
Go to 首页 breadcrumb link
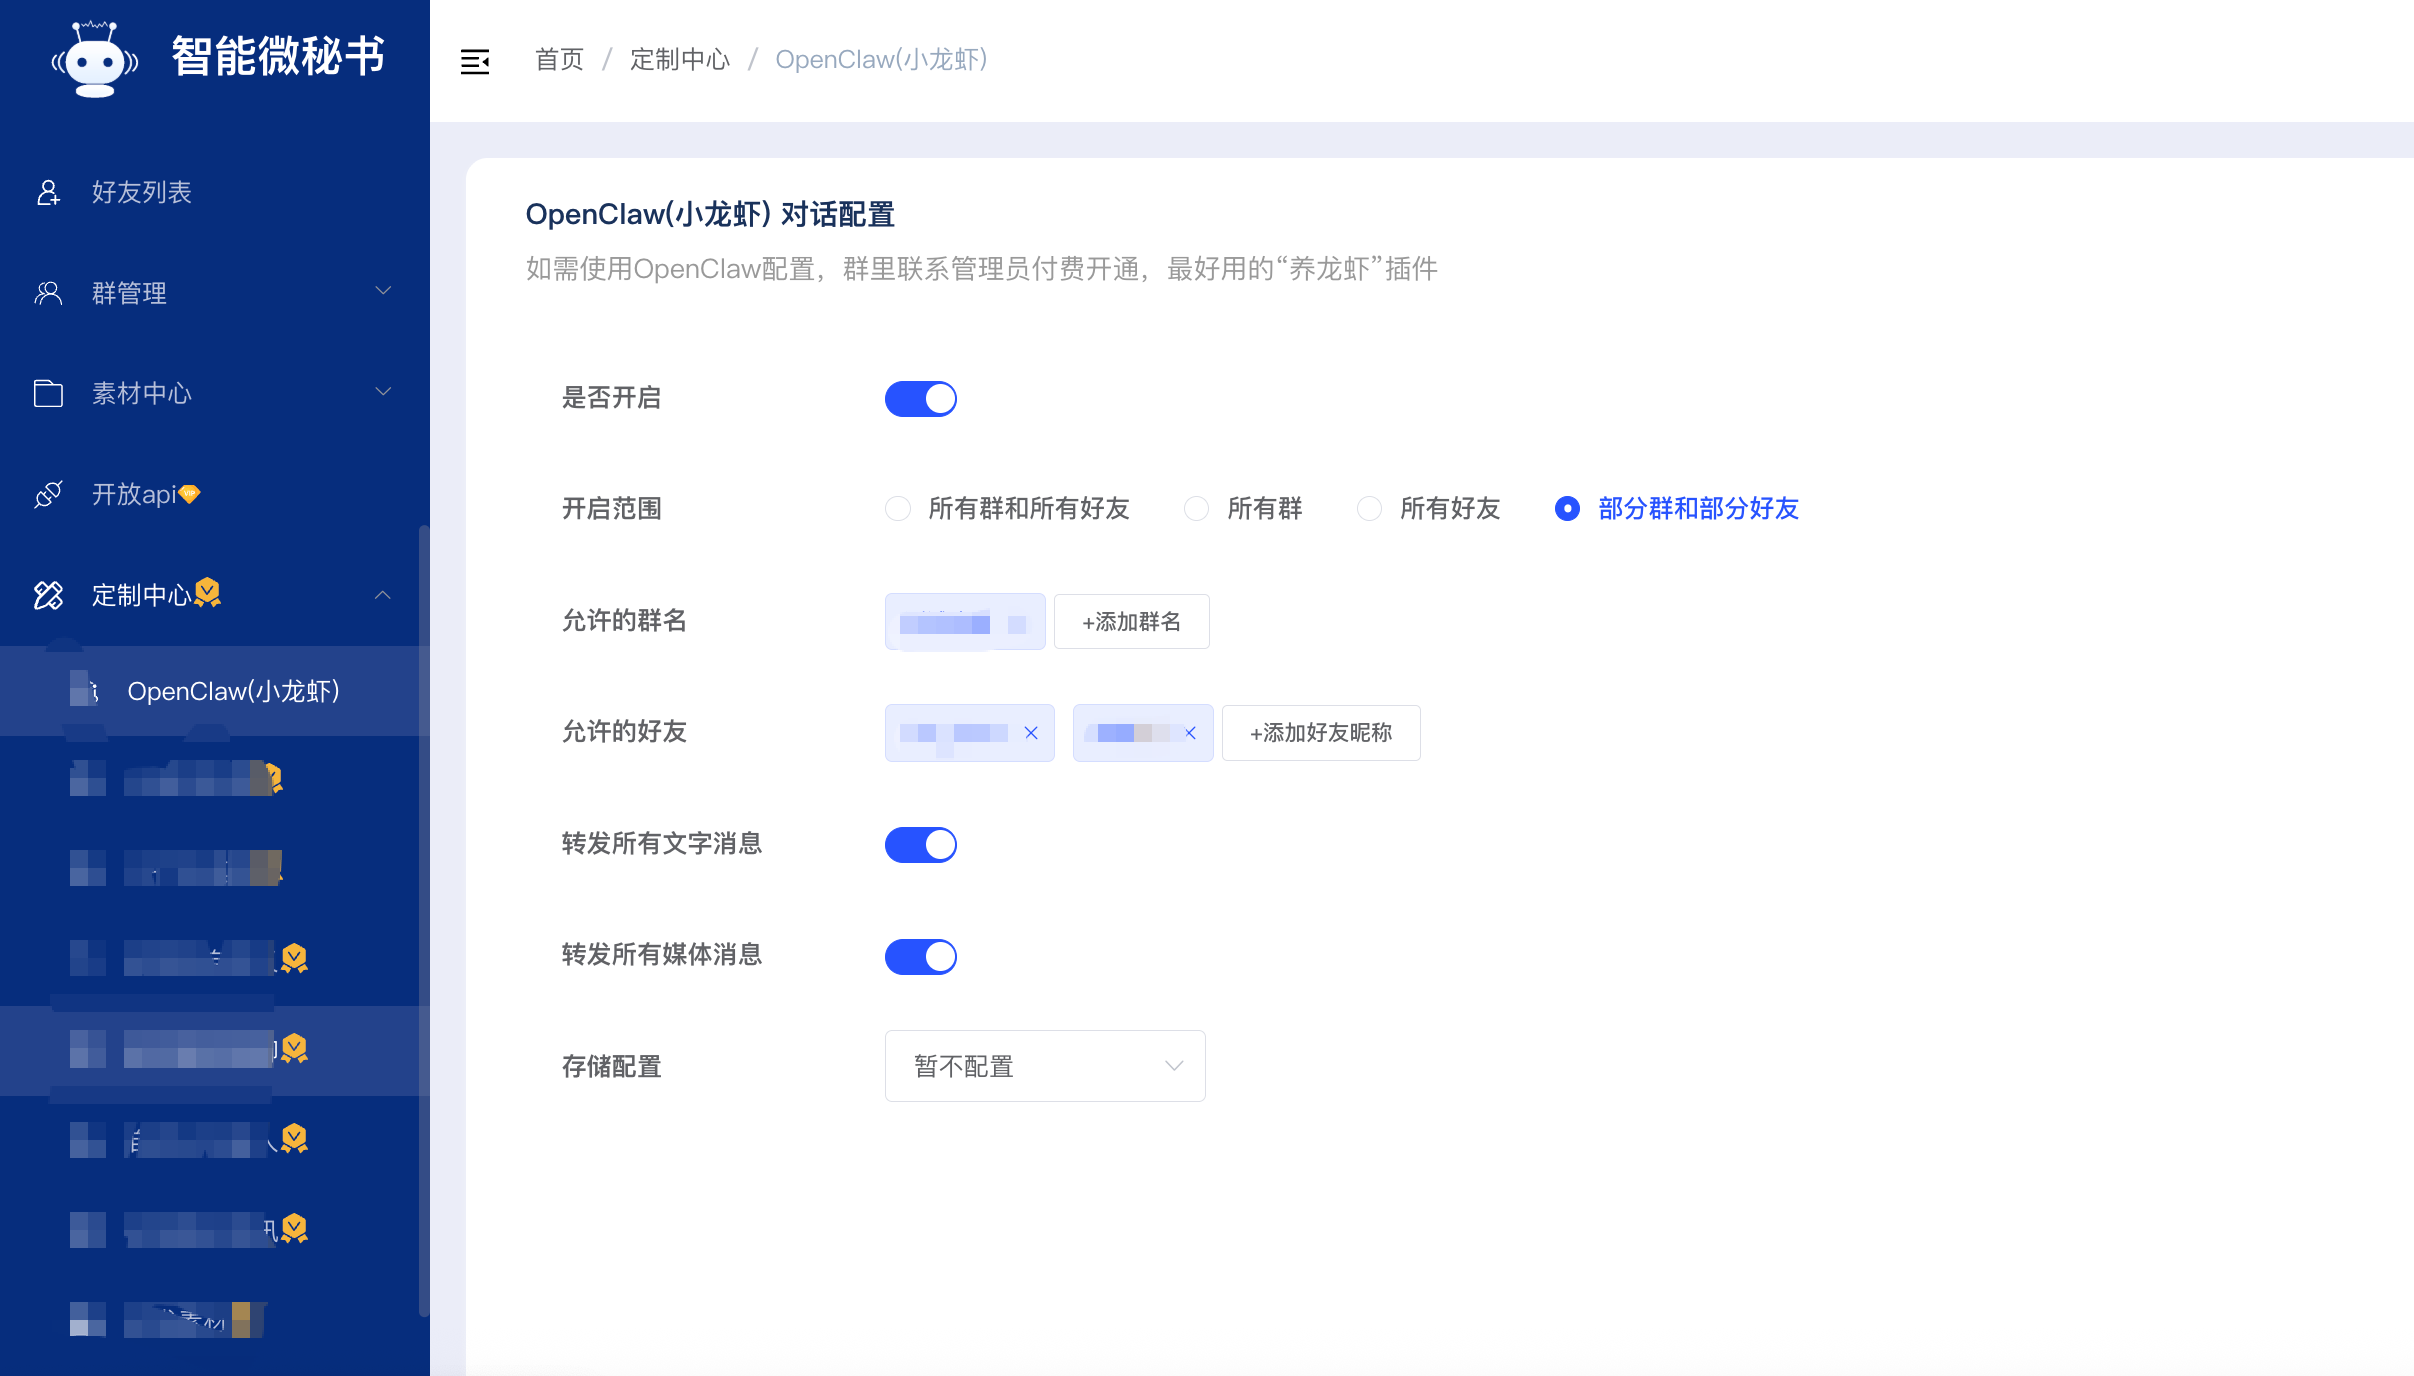(559, 60)
